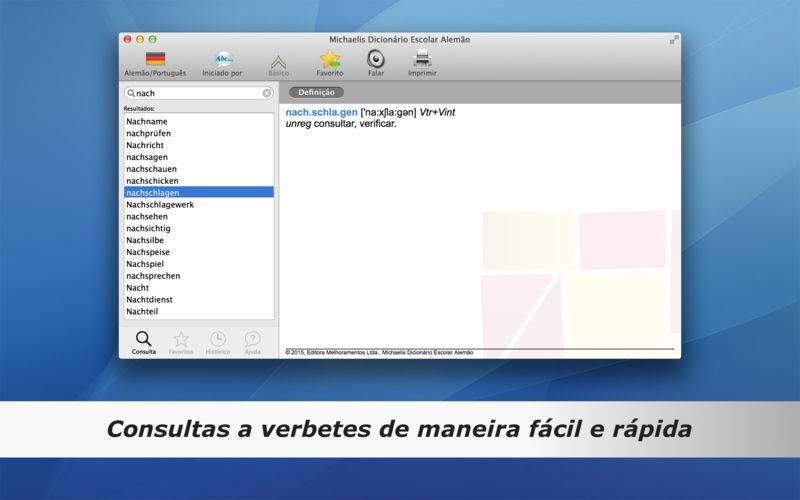Viewport: 800px width, 500px height.
Task: Click the search field containing nach
Action: coord(198,93)
